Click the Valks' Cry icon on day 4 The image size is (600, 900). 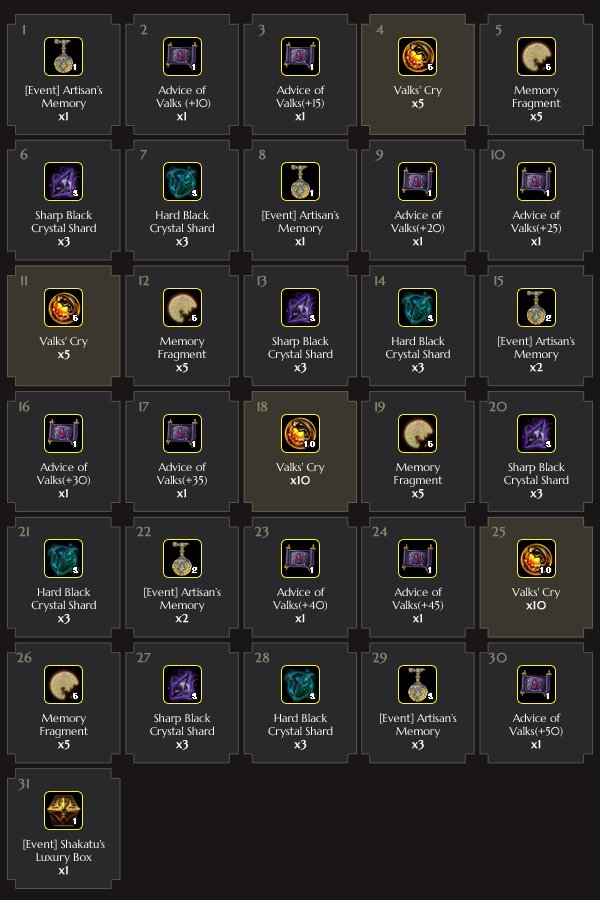pyautogui.click(x=417, y=56)
